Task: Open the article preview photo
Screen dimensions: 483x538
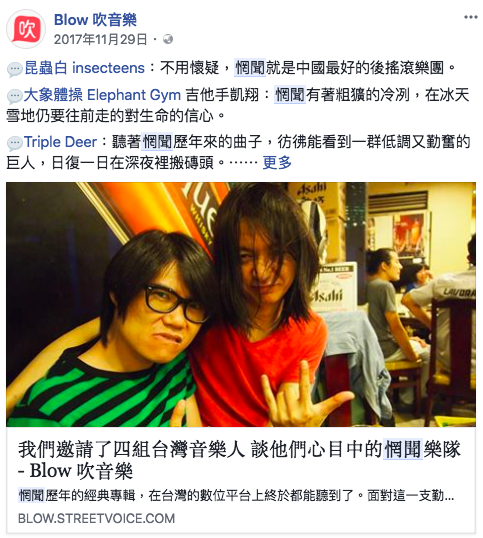Action: [x=241, y=304]
